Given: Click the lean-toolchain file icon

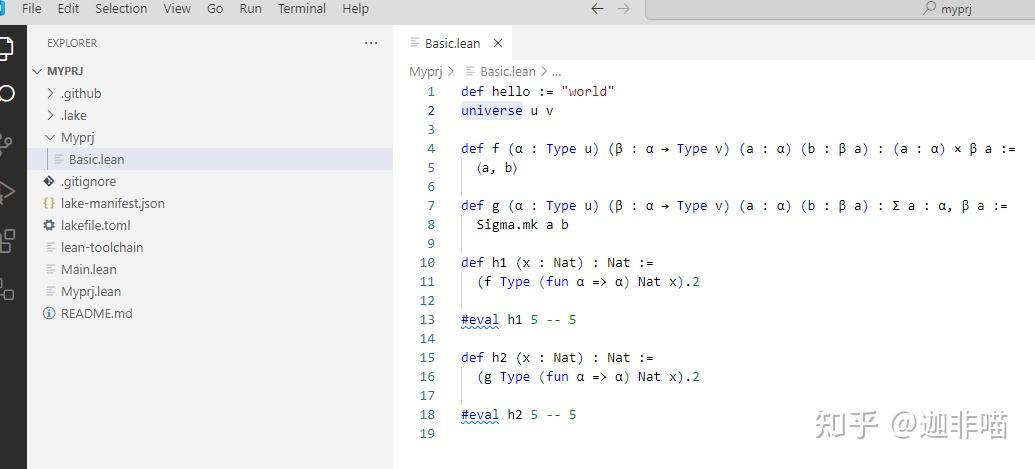Looking at the screenshot, I should pyautogui.click(x=51, y=247).
